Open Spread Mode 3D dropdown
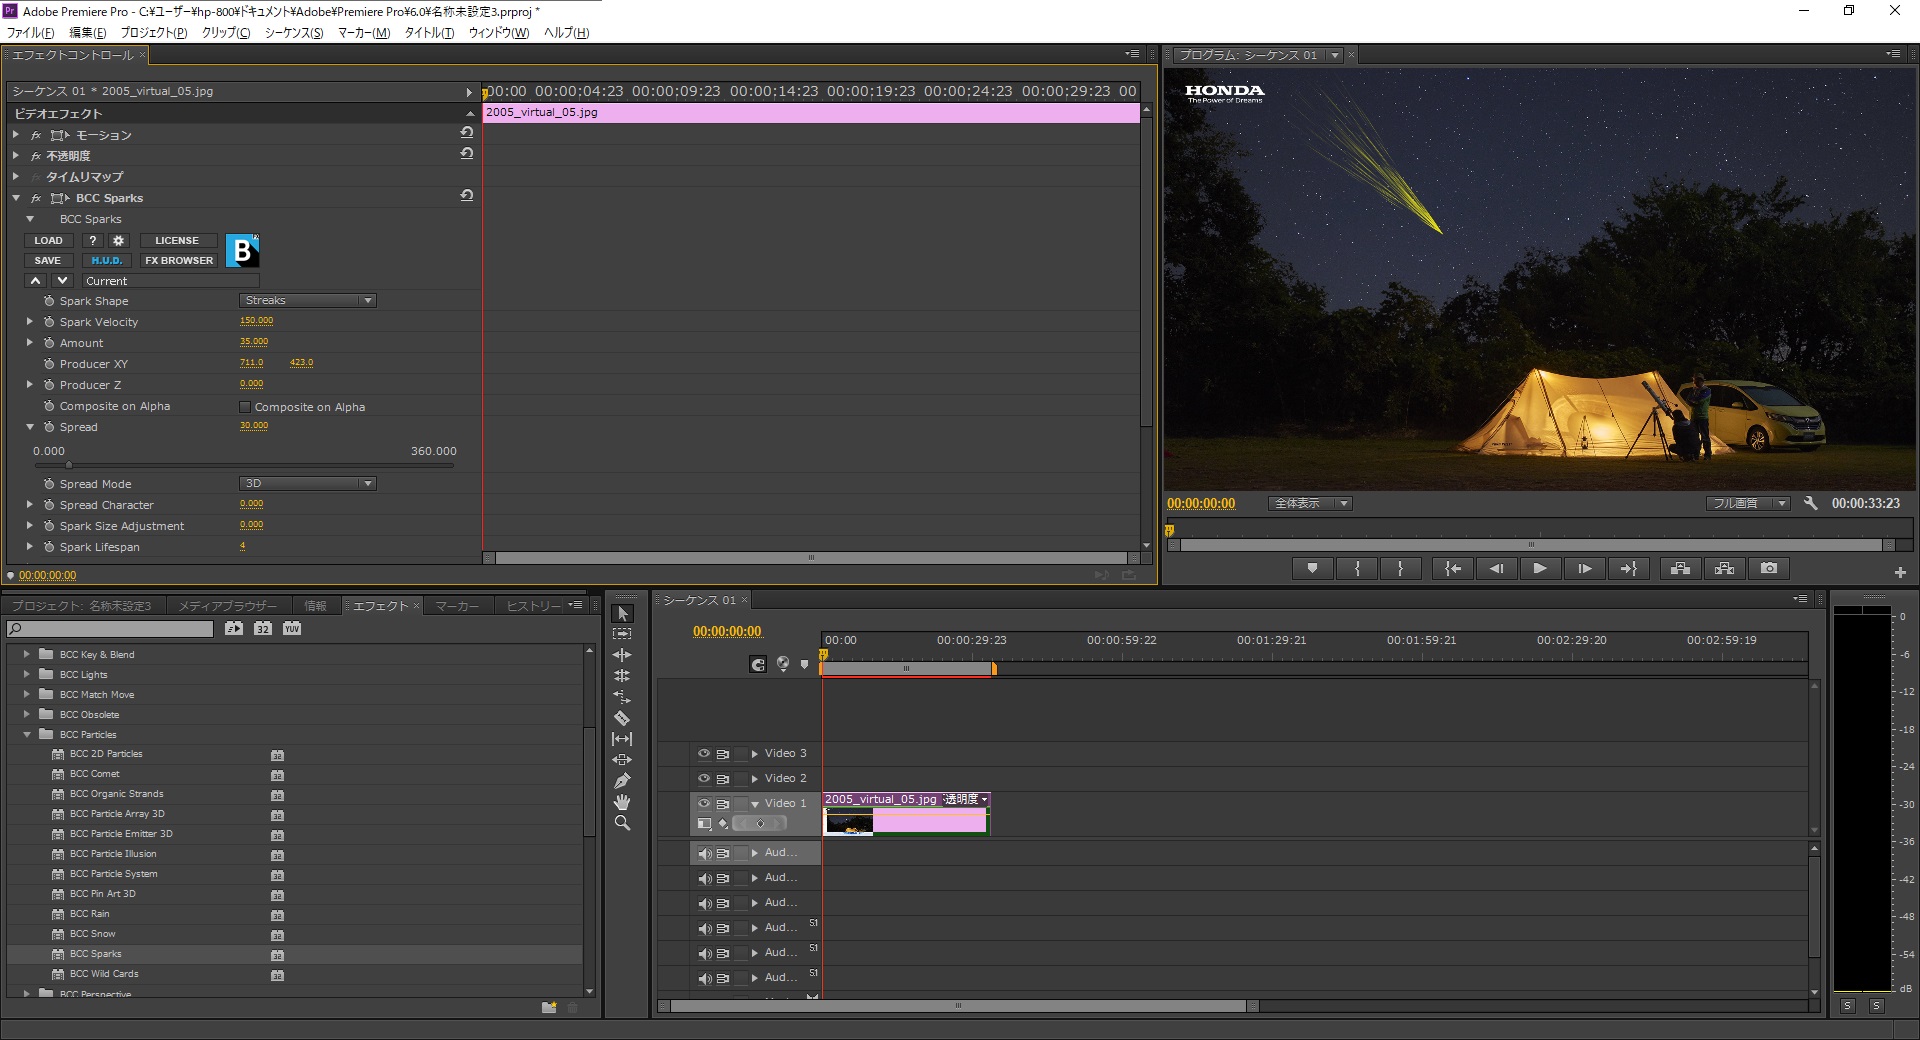Screen dimensions: 1920x1040 [x=308, y=483]
